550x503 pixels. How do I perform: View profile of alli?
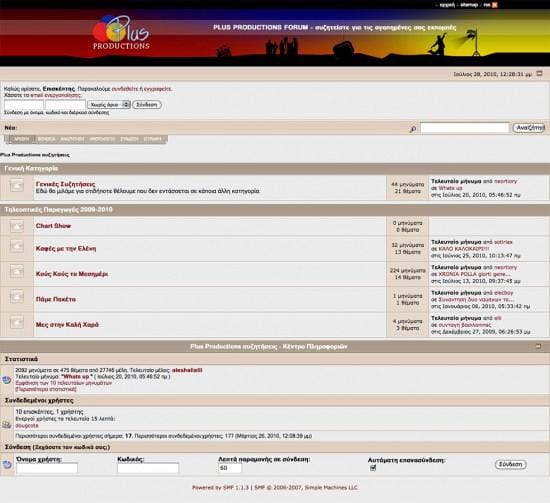point(497,318)
